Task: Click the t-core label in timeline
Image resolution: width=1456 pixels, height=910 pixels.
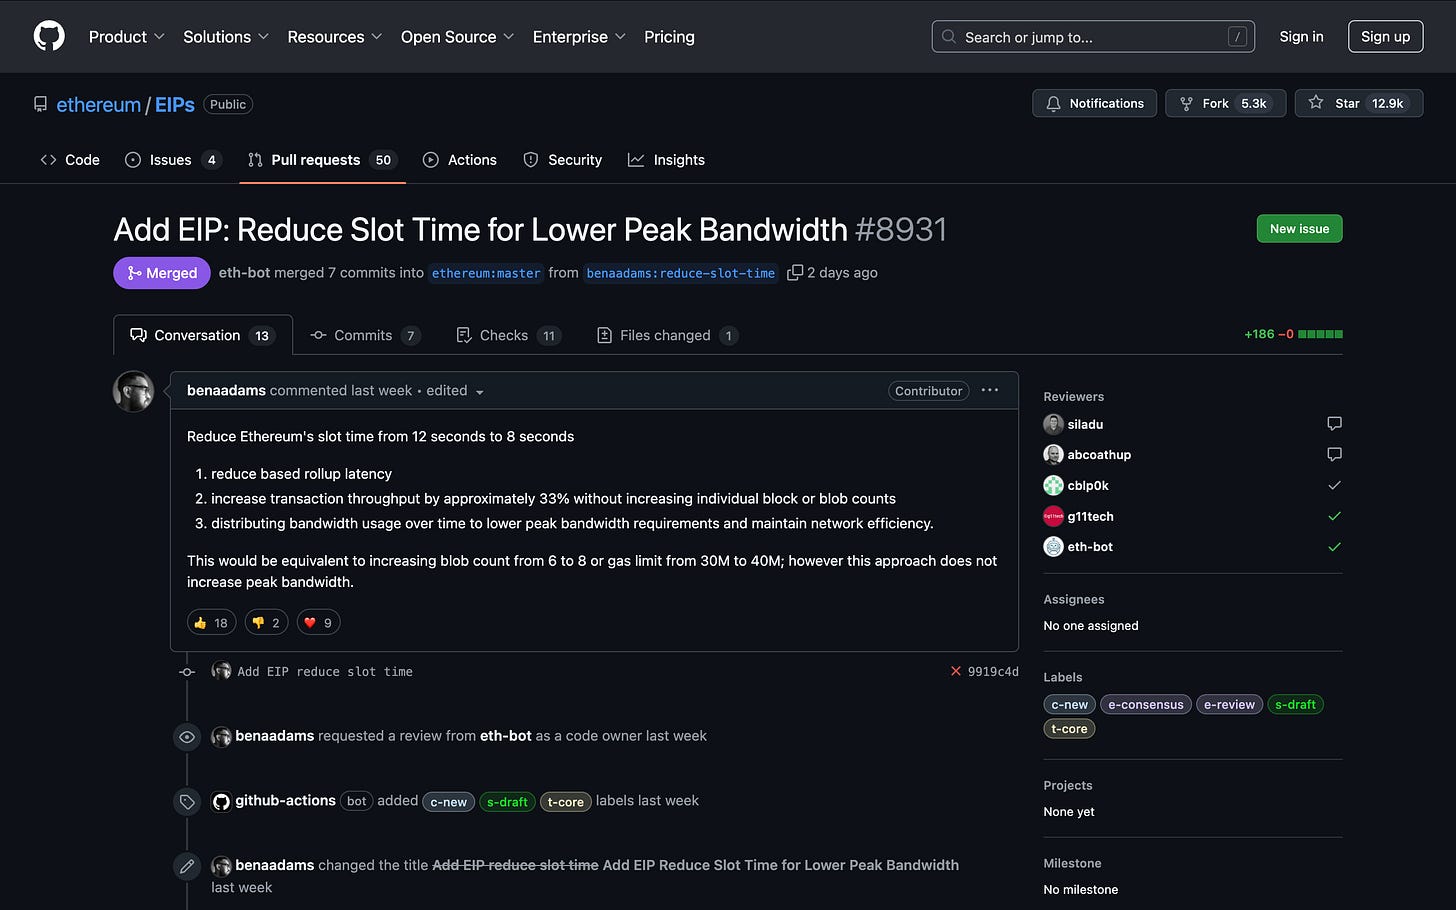Action: [x=565, y=802]
